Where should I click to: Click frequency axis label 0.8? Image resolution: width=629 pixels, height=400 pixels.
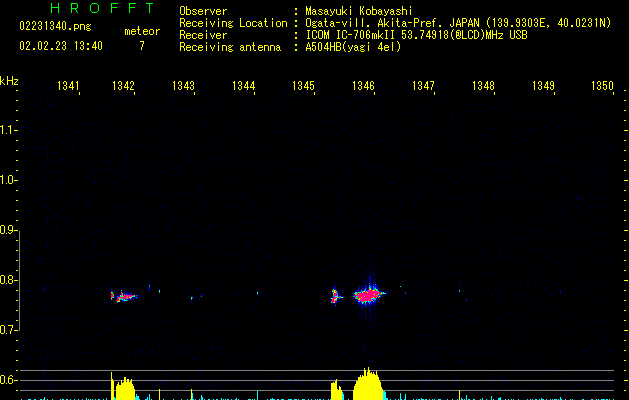click(8, 280)
